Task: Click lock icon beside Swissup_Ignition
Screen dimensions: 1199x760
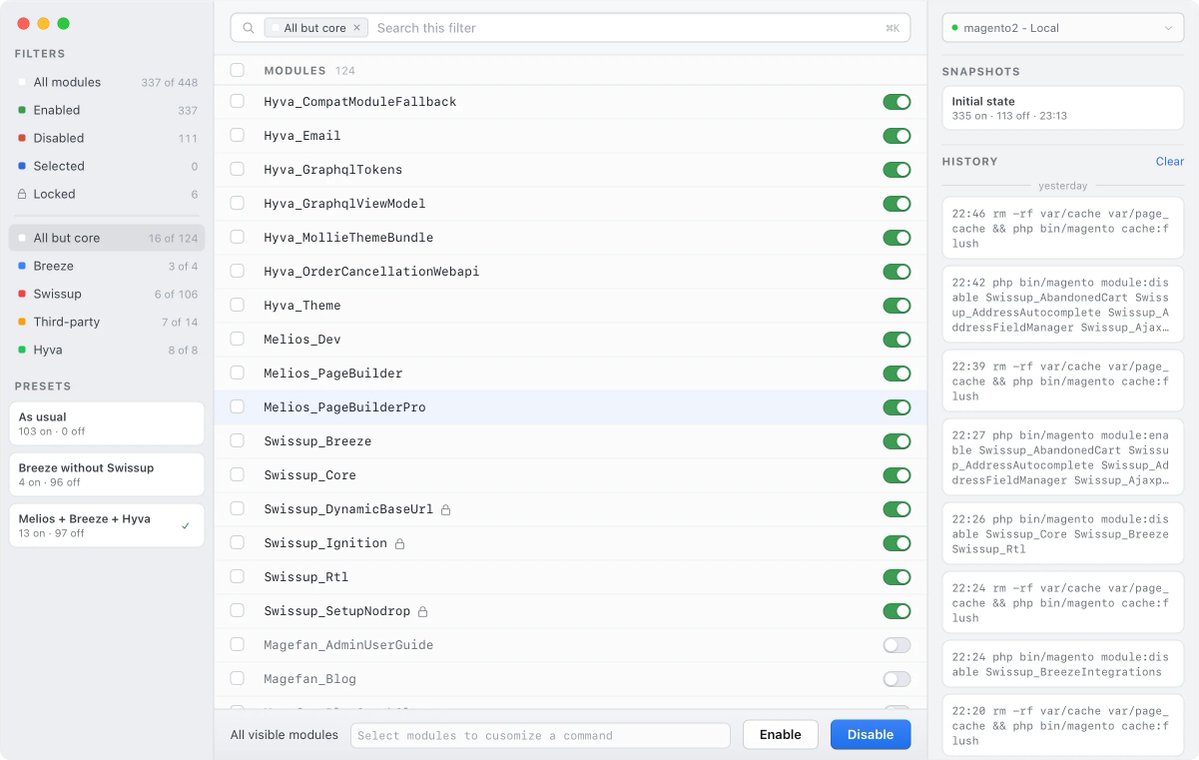Action: point(399,544)
